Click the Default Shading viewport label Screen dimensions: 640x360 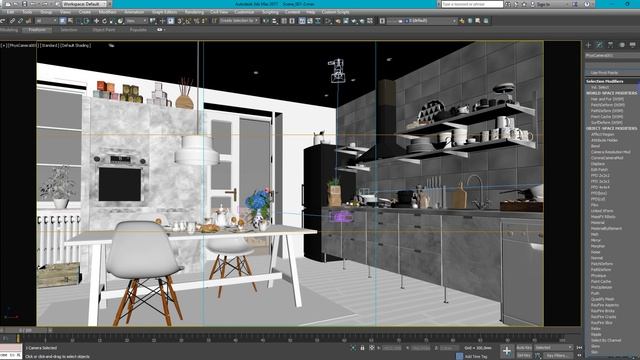(76, 45)
